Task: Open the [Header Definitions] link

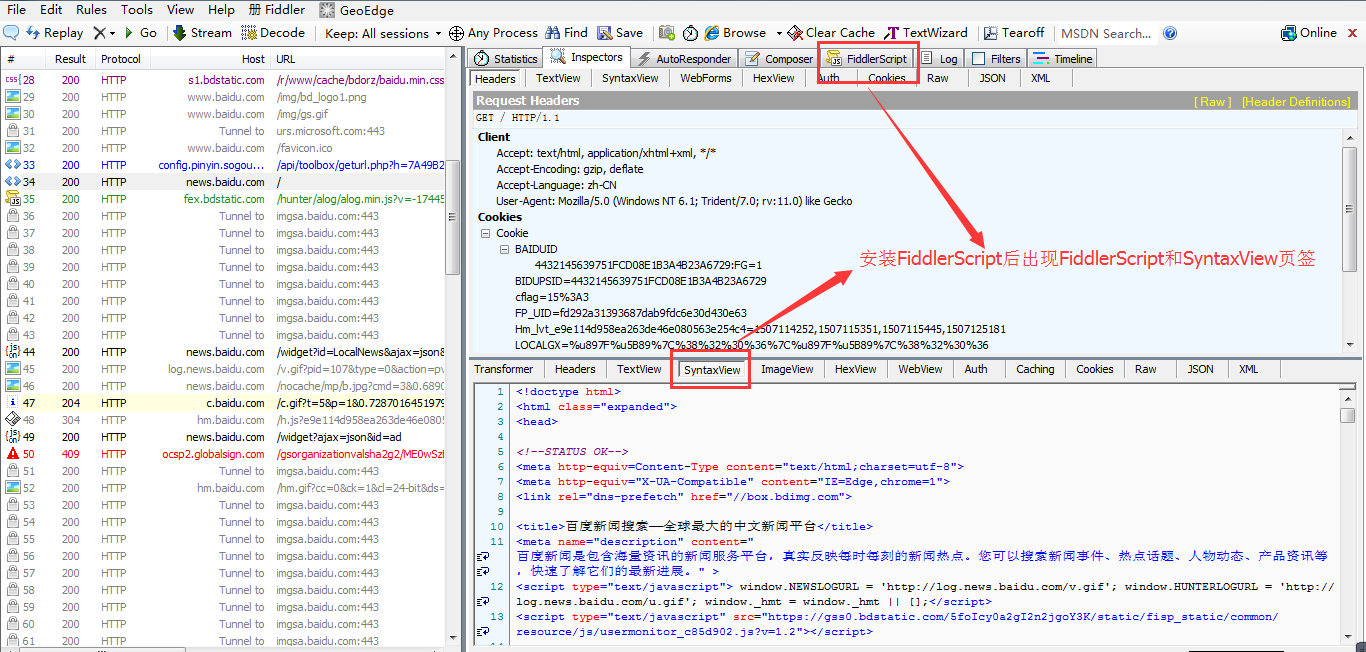Action: tap(1296, 101)
